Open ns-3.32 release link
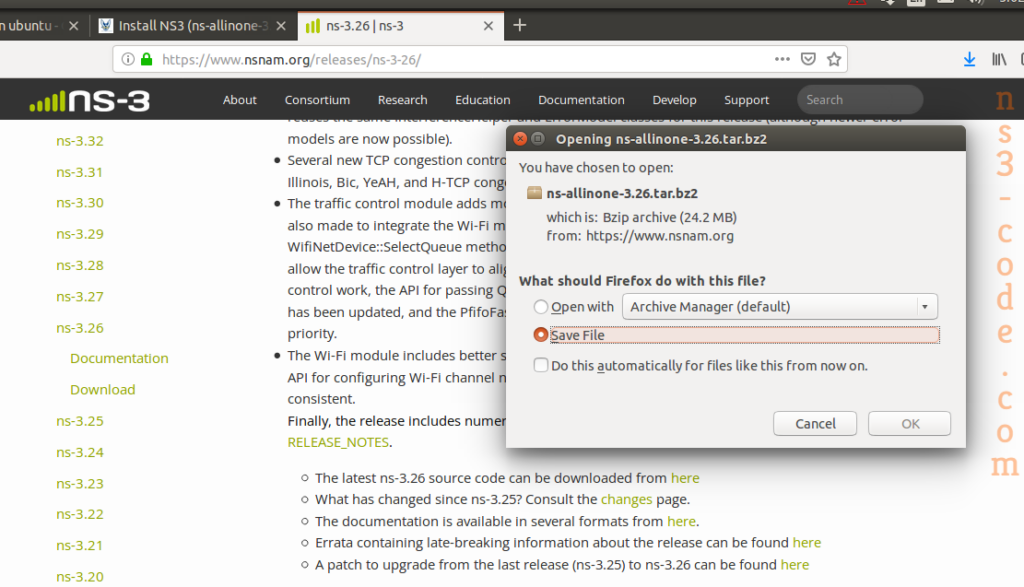 click(x=80, y=140)
